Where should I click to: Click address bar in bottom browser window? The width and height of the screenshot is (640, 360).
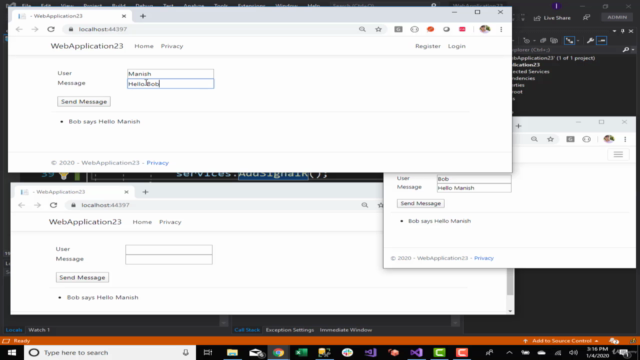pos(212,205)
